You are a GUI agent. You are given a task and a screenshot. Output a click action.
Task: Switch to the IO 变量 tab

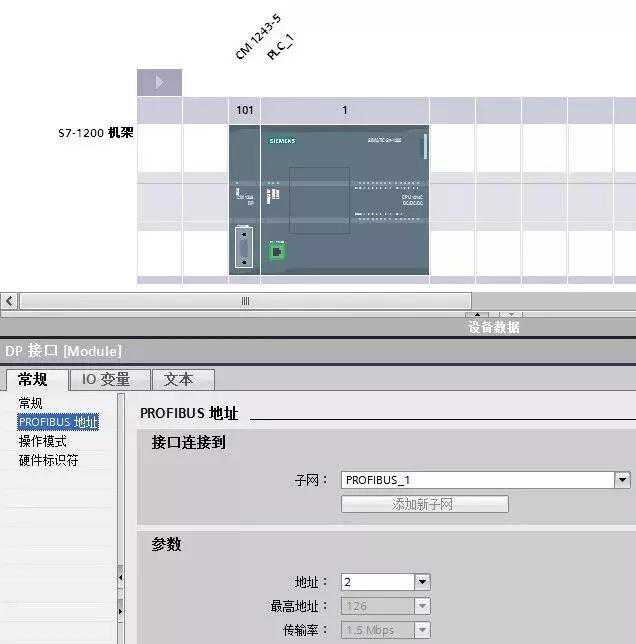[109, 380]
